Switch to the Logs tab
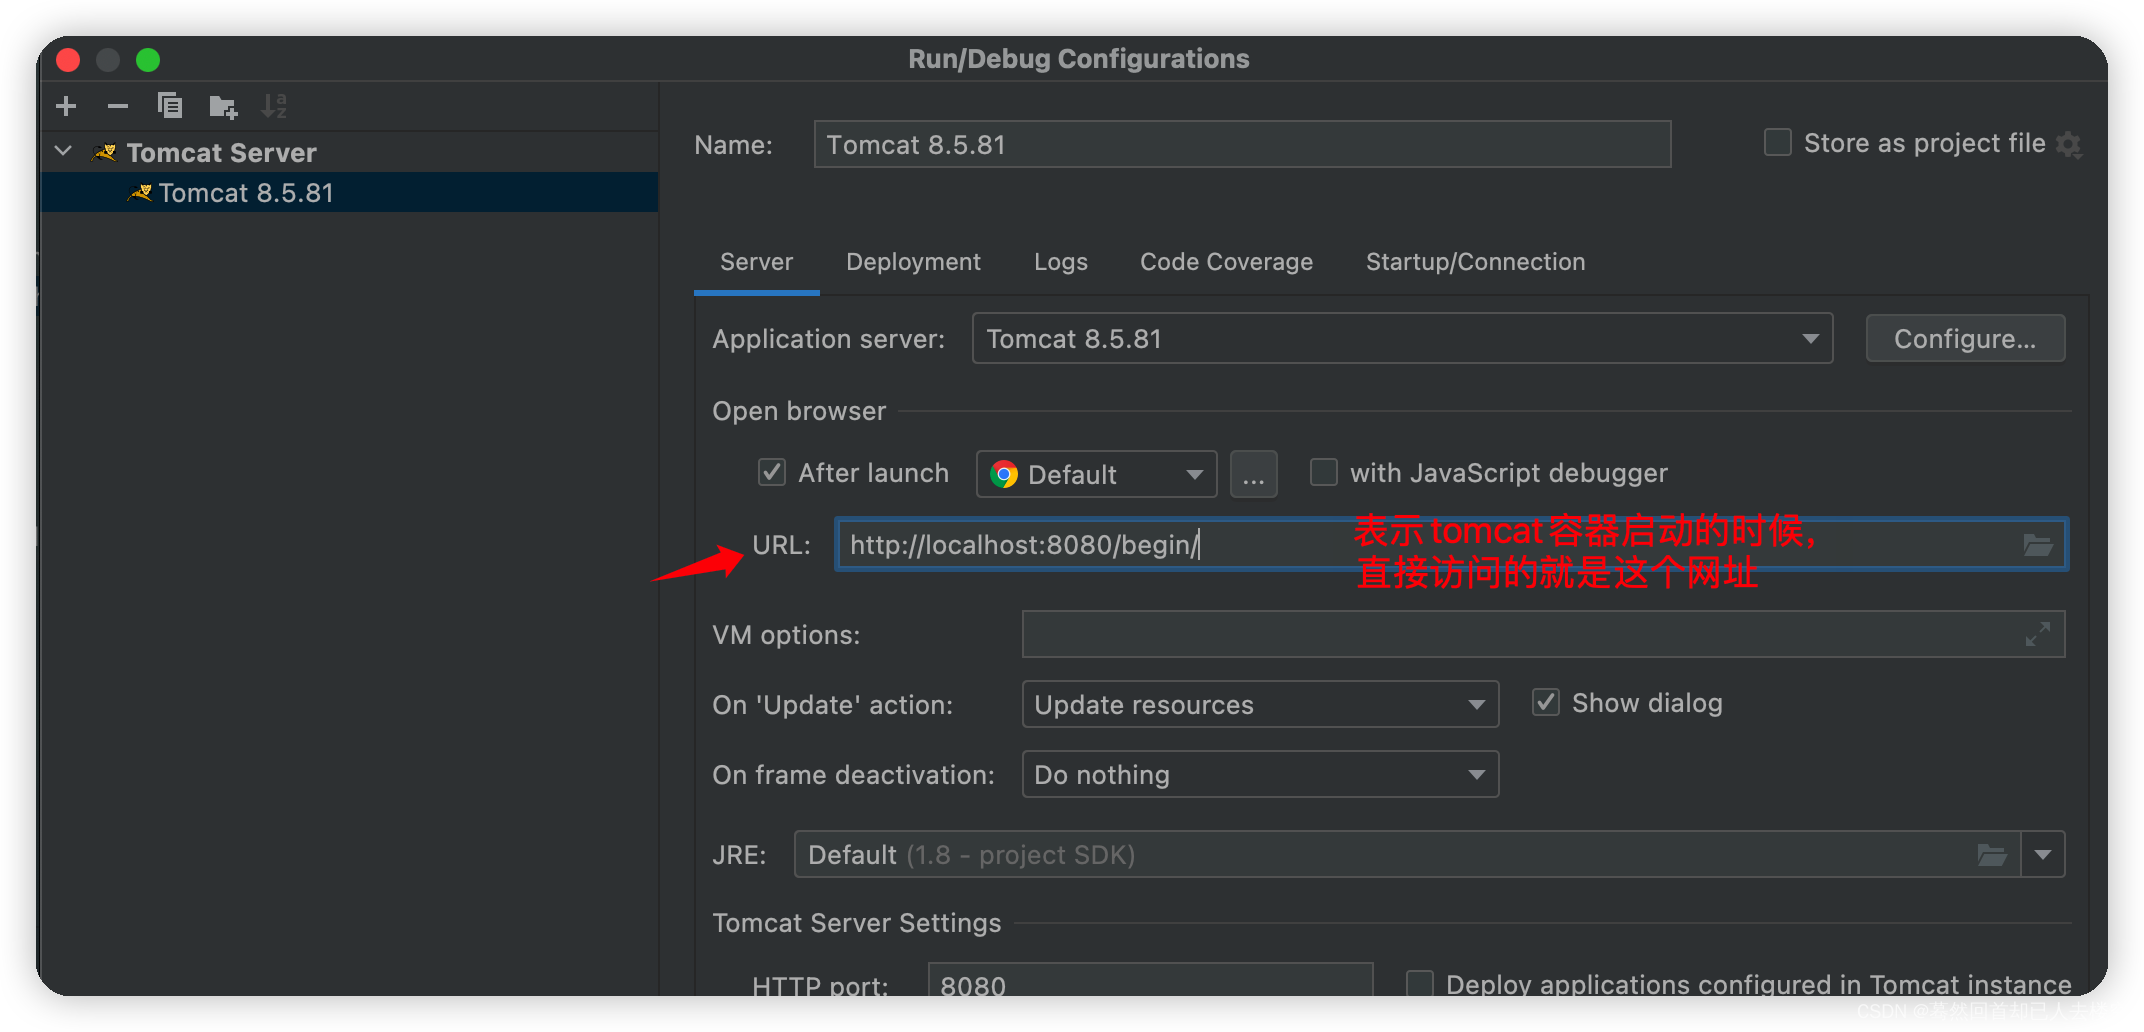Screen dimensions: 2144x1032 [x=1060, y=262]
